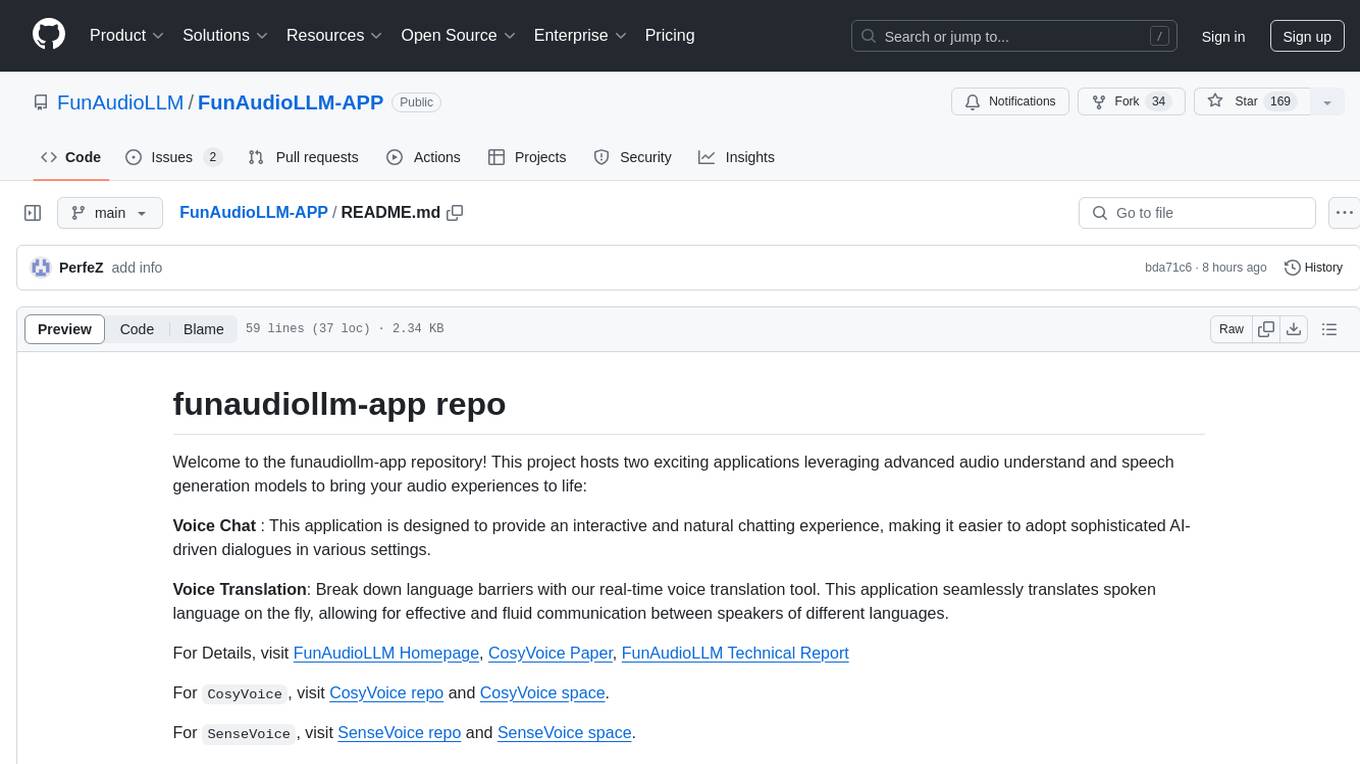Select the Code view

(137, 329)
